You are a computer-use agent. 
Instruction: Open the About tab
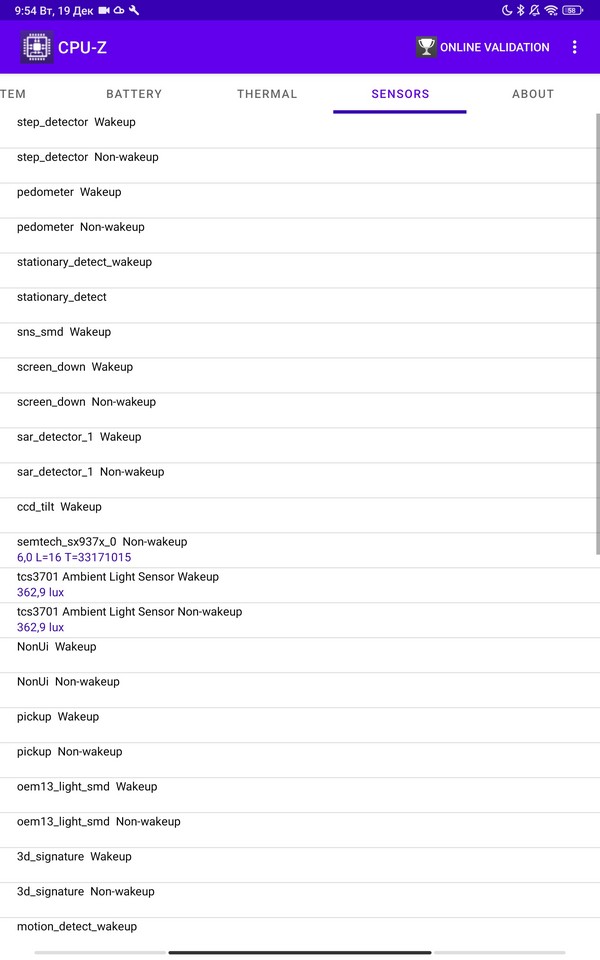[532, 94]
